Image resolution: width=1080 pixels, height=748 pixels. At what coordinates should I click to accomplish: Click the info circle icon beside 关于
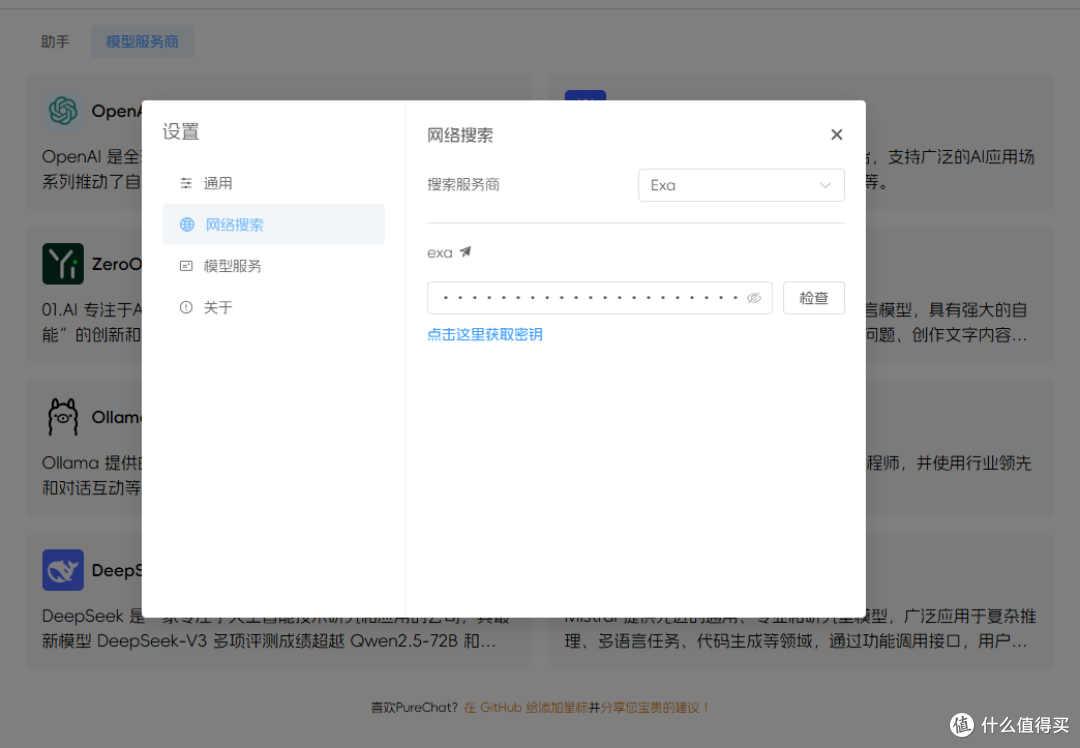pyautogui.click(x=186, y=307)
